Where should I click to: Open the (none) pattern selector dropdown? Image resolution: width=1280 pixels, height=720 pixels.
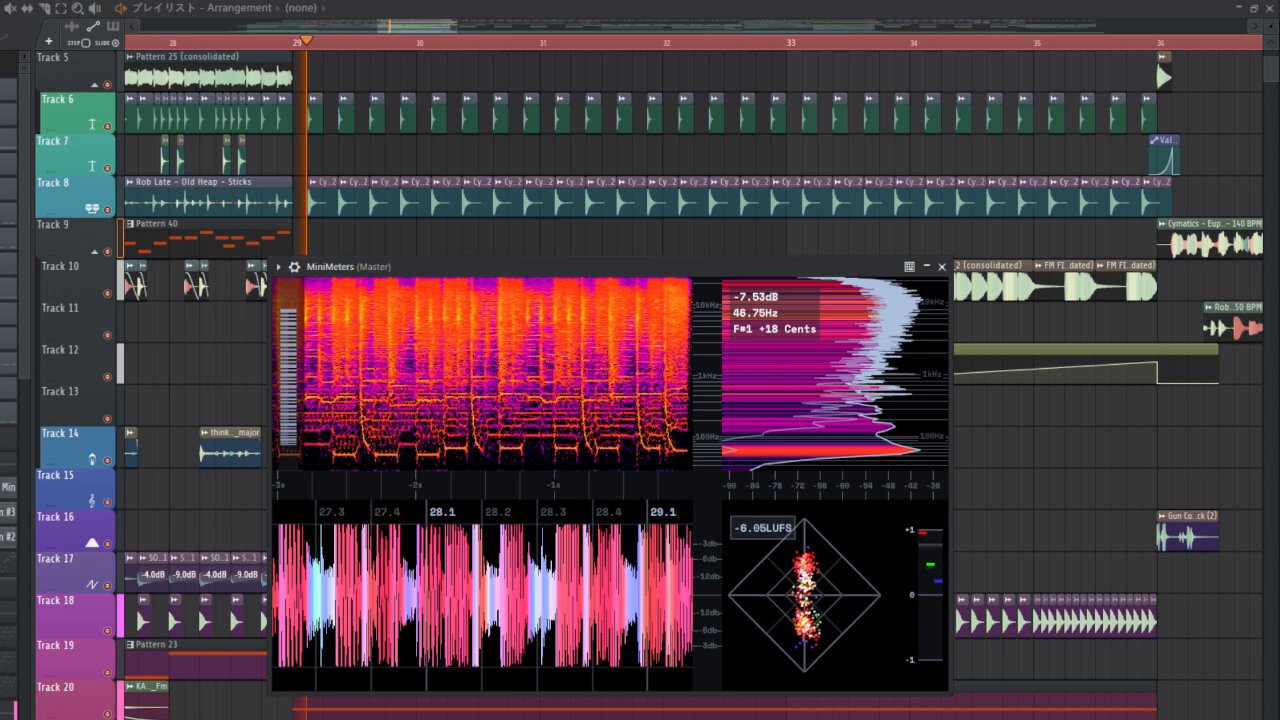click(300, 8)
